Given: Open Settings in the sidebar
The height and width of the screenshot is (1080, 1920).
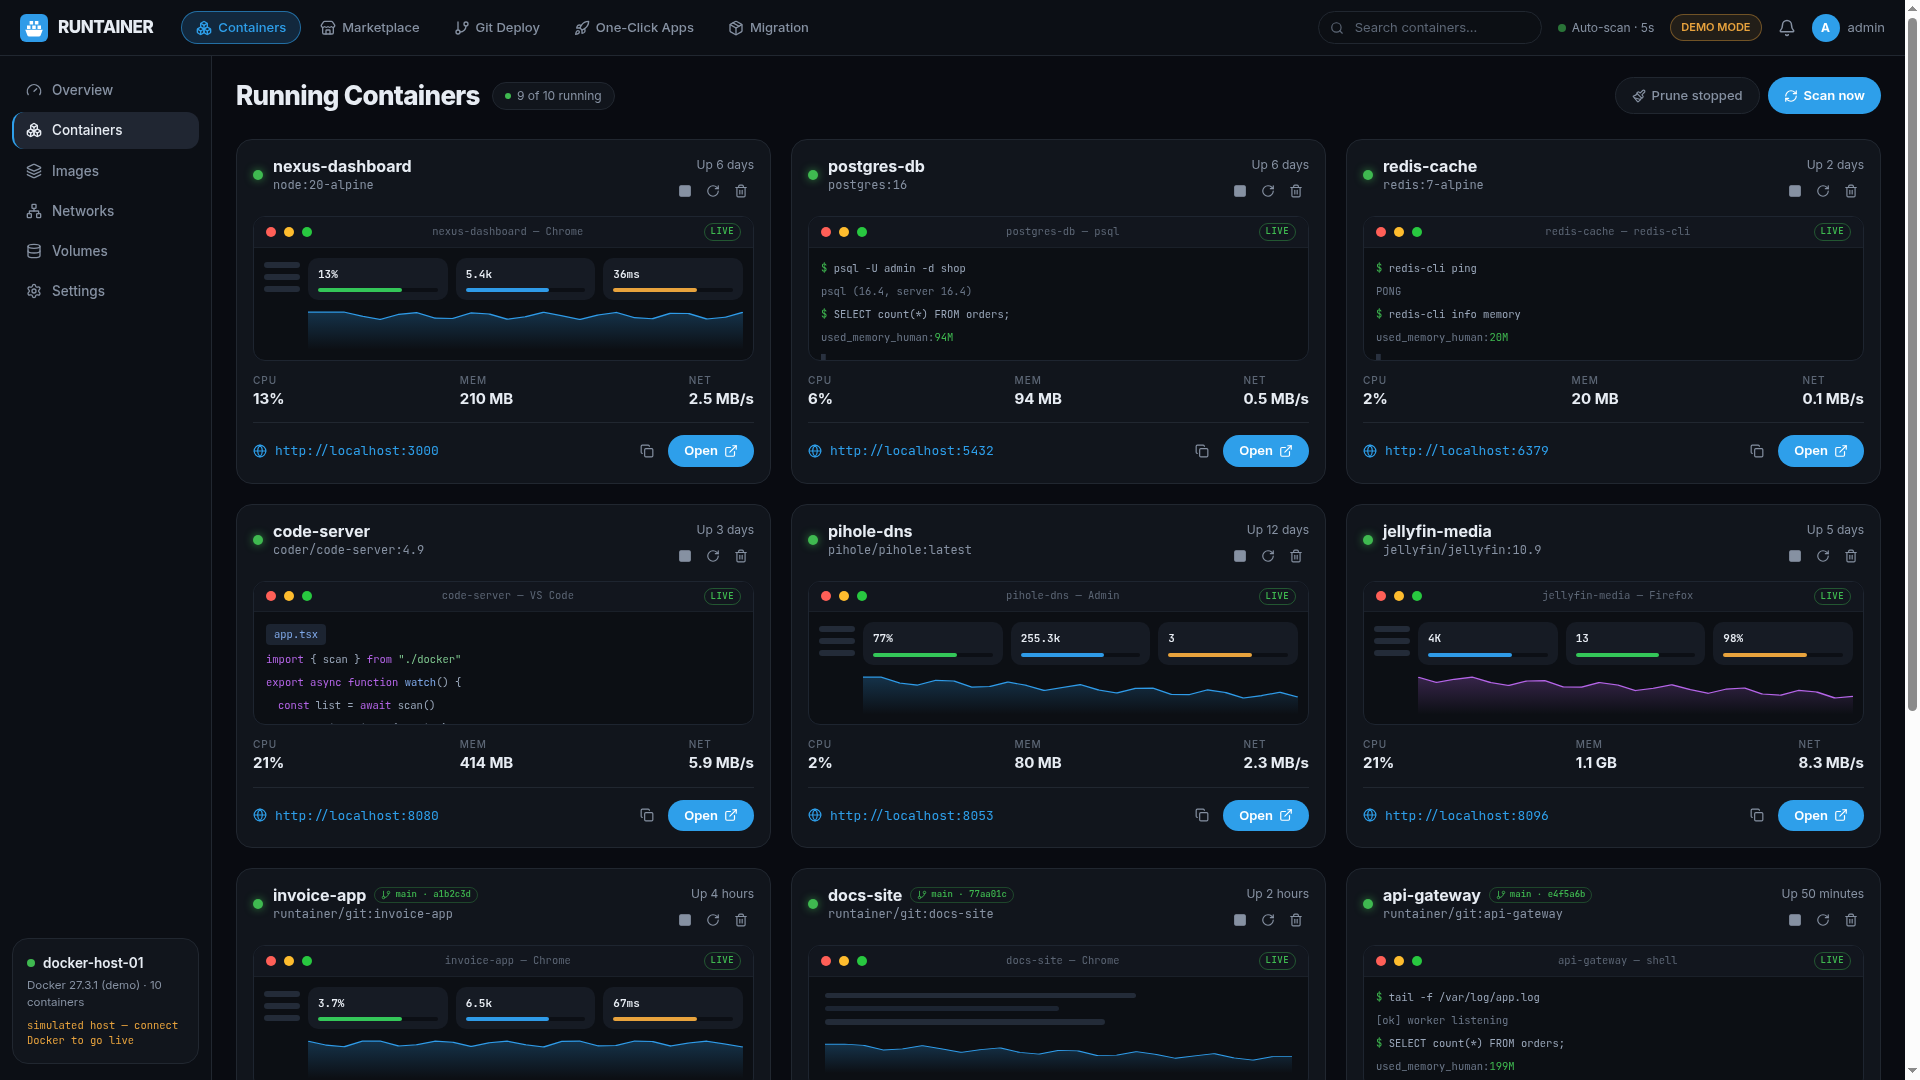Looking at the screenshot, I should click(105, 291).
